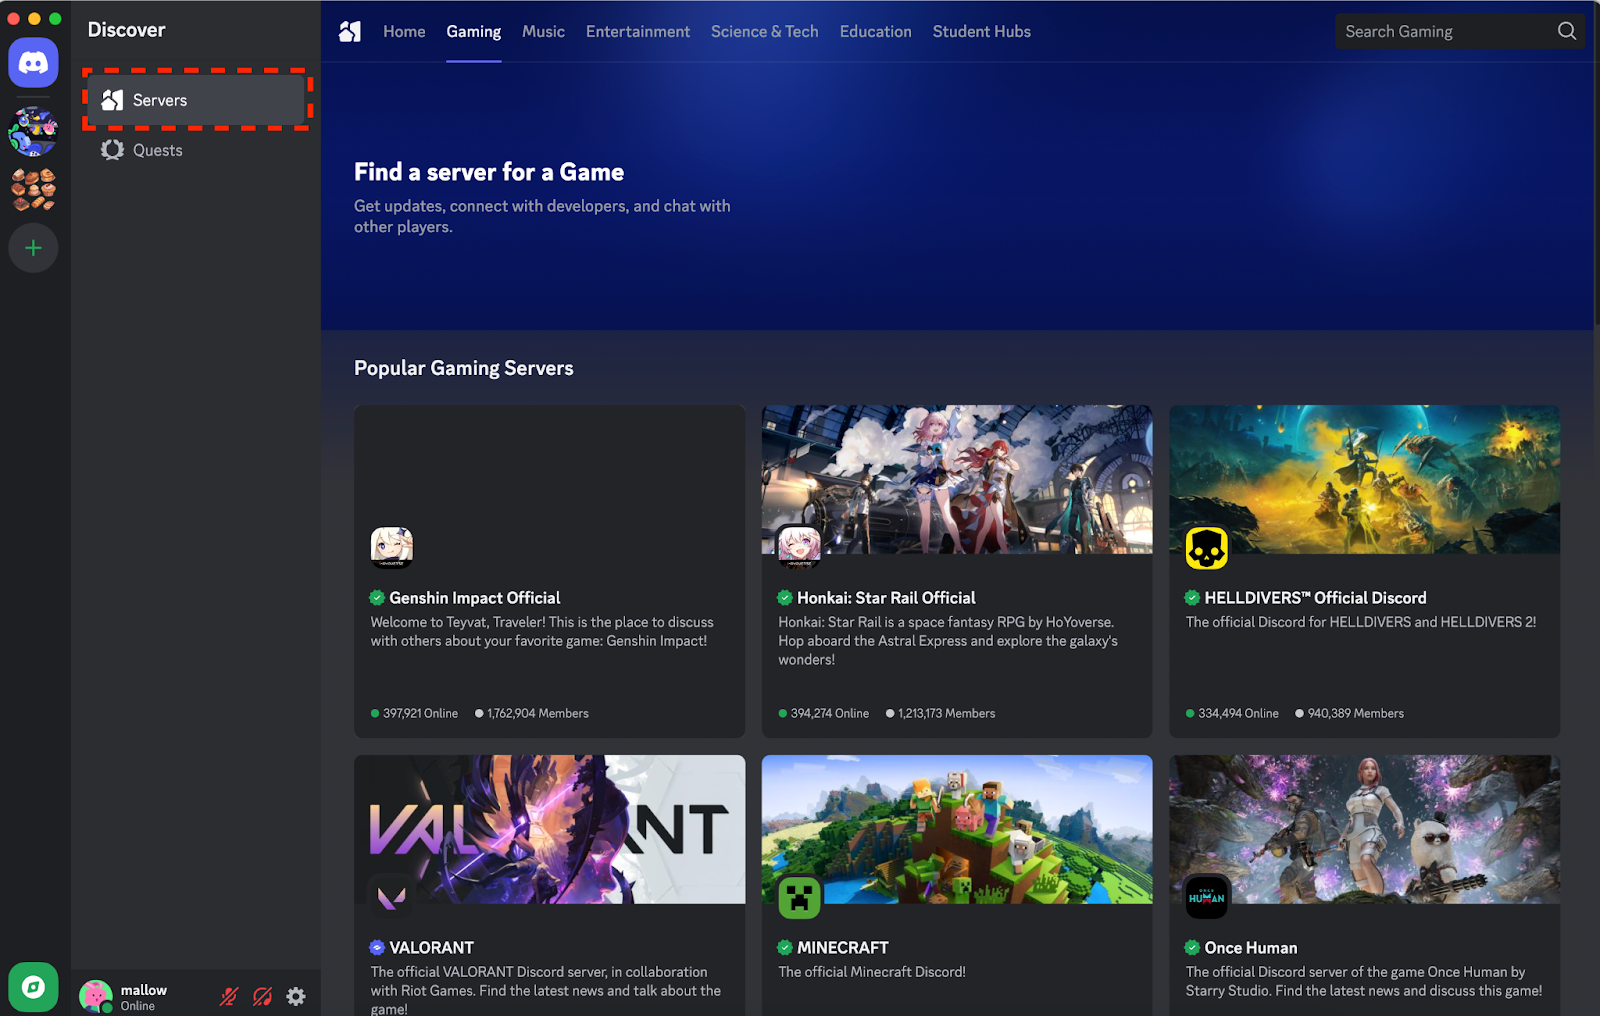Open VALORANT server title

pyautogui.click(x=432, y=947)
